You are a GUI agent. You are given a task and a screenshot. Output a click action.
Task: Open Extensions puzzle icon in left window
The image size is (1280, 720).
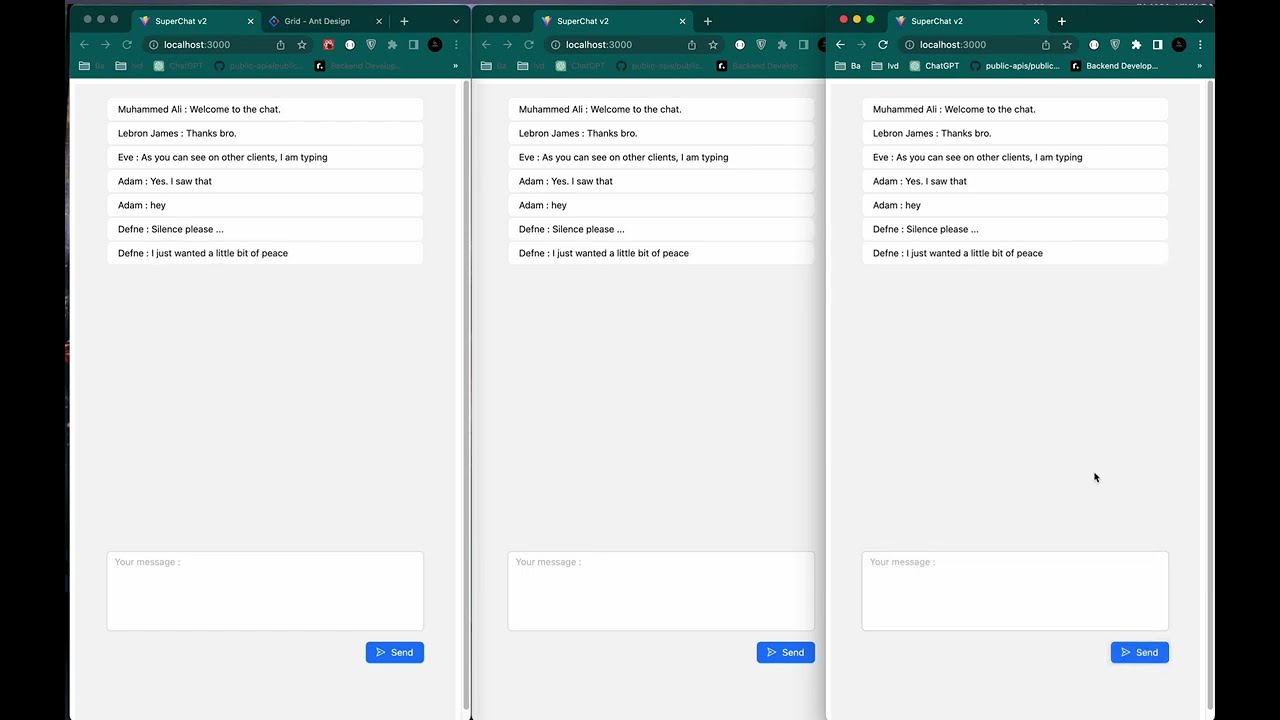coord(392,44)
